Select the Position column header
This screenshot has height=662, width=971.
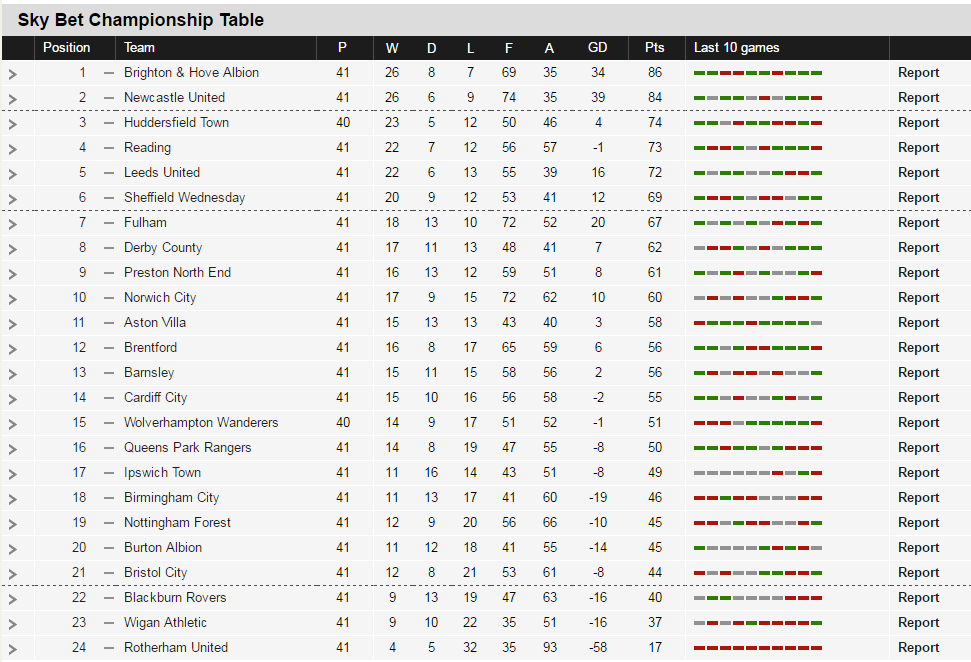click(x=66, y=48)
